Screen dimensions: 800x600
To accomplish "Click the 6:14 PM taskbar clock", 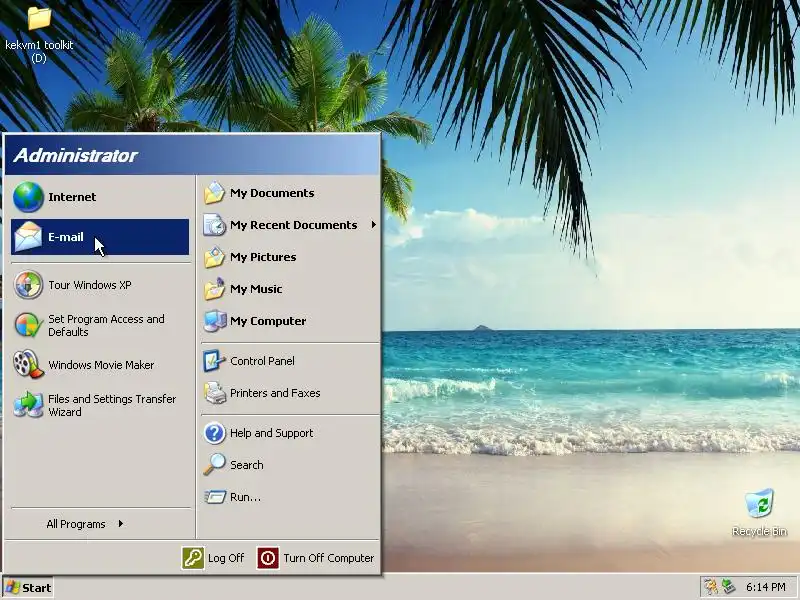I will click(x=765, y=587).
